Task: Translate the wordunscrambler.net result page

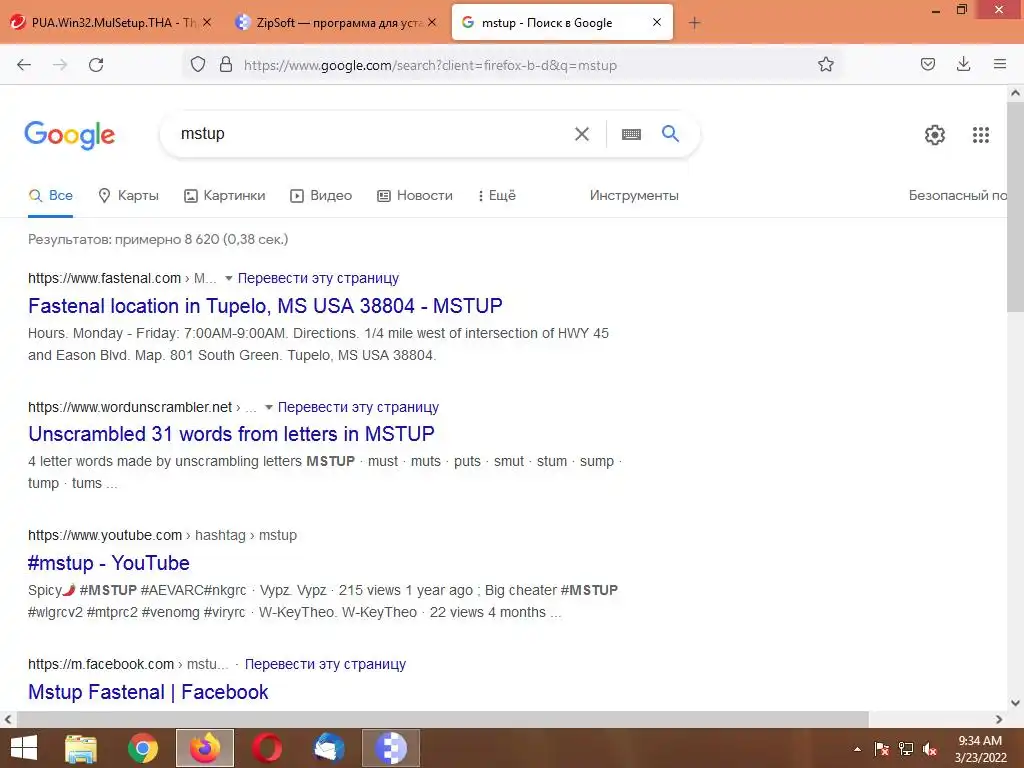Action: (358, 408)
